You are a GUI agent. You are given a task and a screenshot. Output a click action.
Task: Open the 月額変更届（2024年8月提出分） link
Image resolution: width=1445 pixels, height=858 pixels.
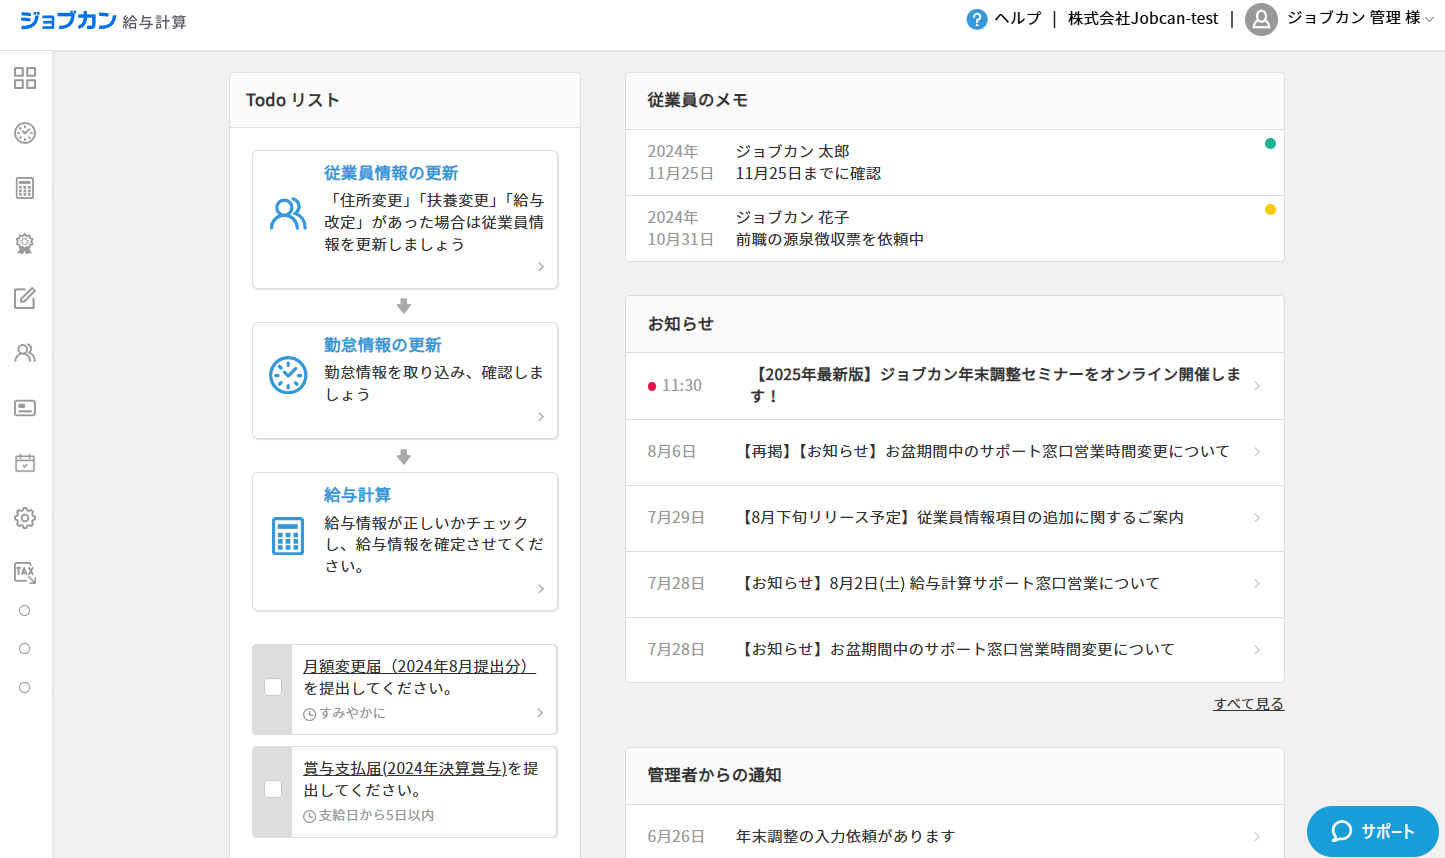pyautogui.click(x=420, y=666)
